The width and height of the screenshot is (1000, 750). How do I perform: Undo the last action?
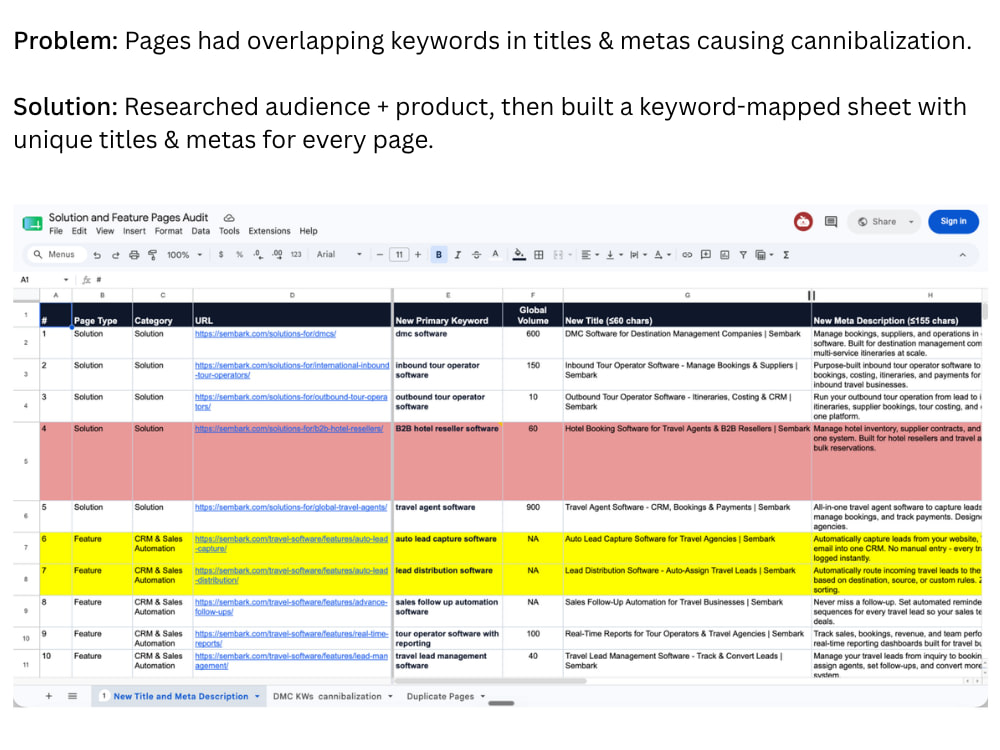(97, 254)
